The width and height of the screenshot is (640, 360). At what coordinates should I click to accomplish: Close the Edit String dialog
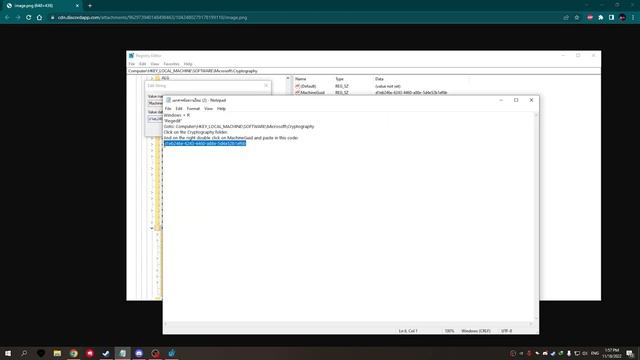pos(266,85)
